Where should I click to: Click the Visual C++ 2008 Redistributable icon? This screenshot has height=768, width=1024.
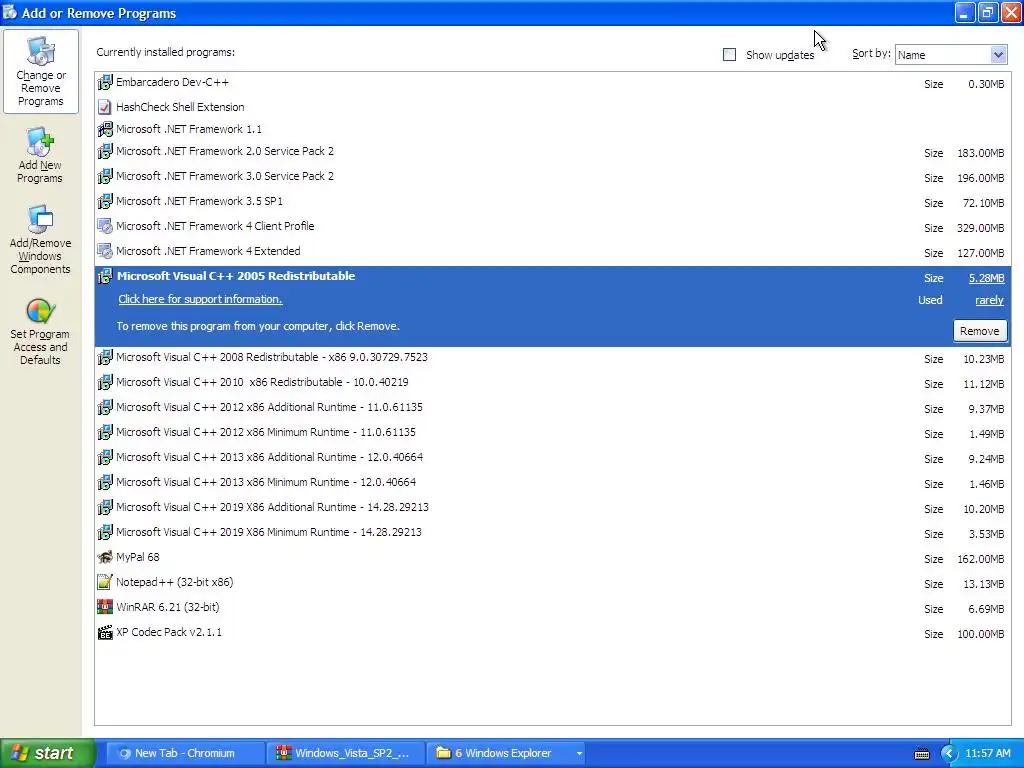tap(104, 357)
